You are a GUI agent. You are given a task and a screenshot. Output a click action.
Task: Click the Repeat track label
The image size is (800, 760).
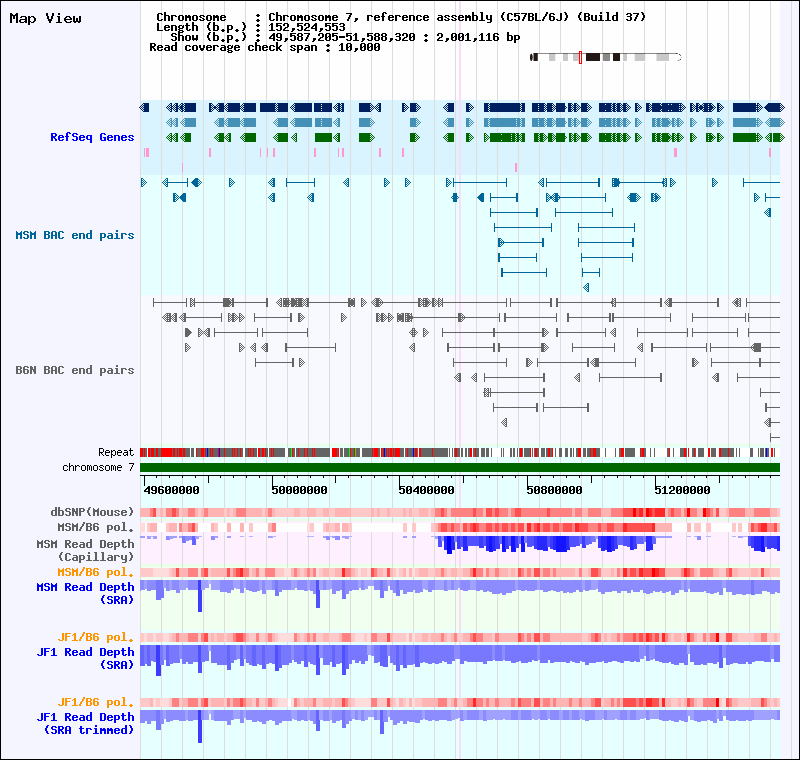pyautogui.click(x=116, y=452)
